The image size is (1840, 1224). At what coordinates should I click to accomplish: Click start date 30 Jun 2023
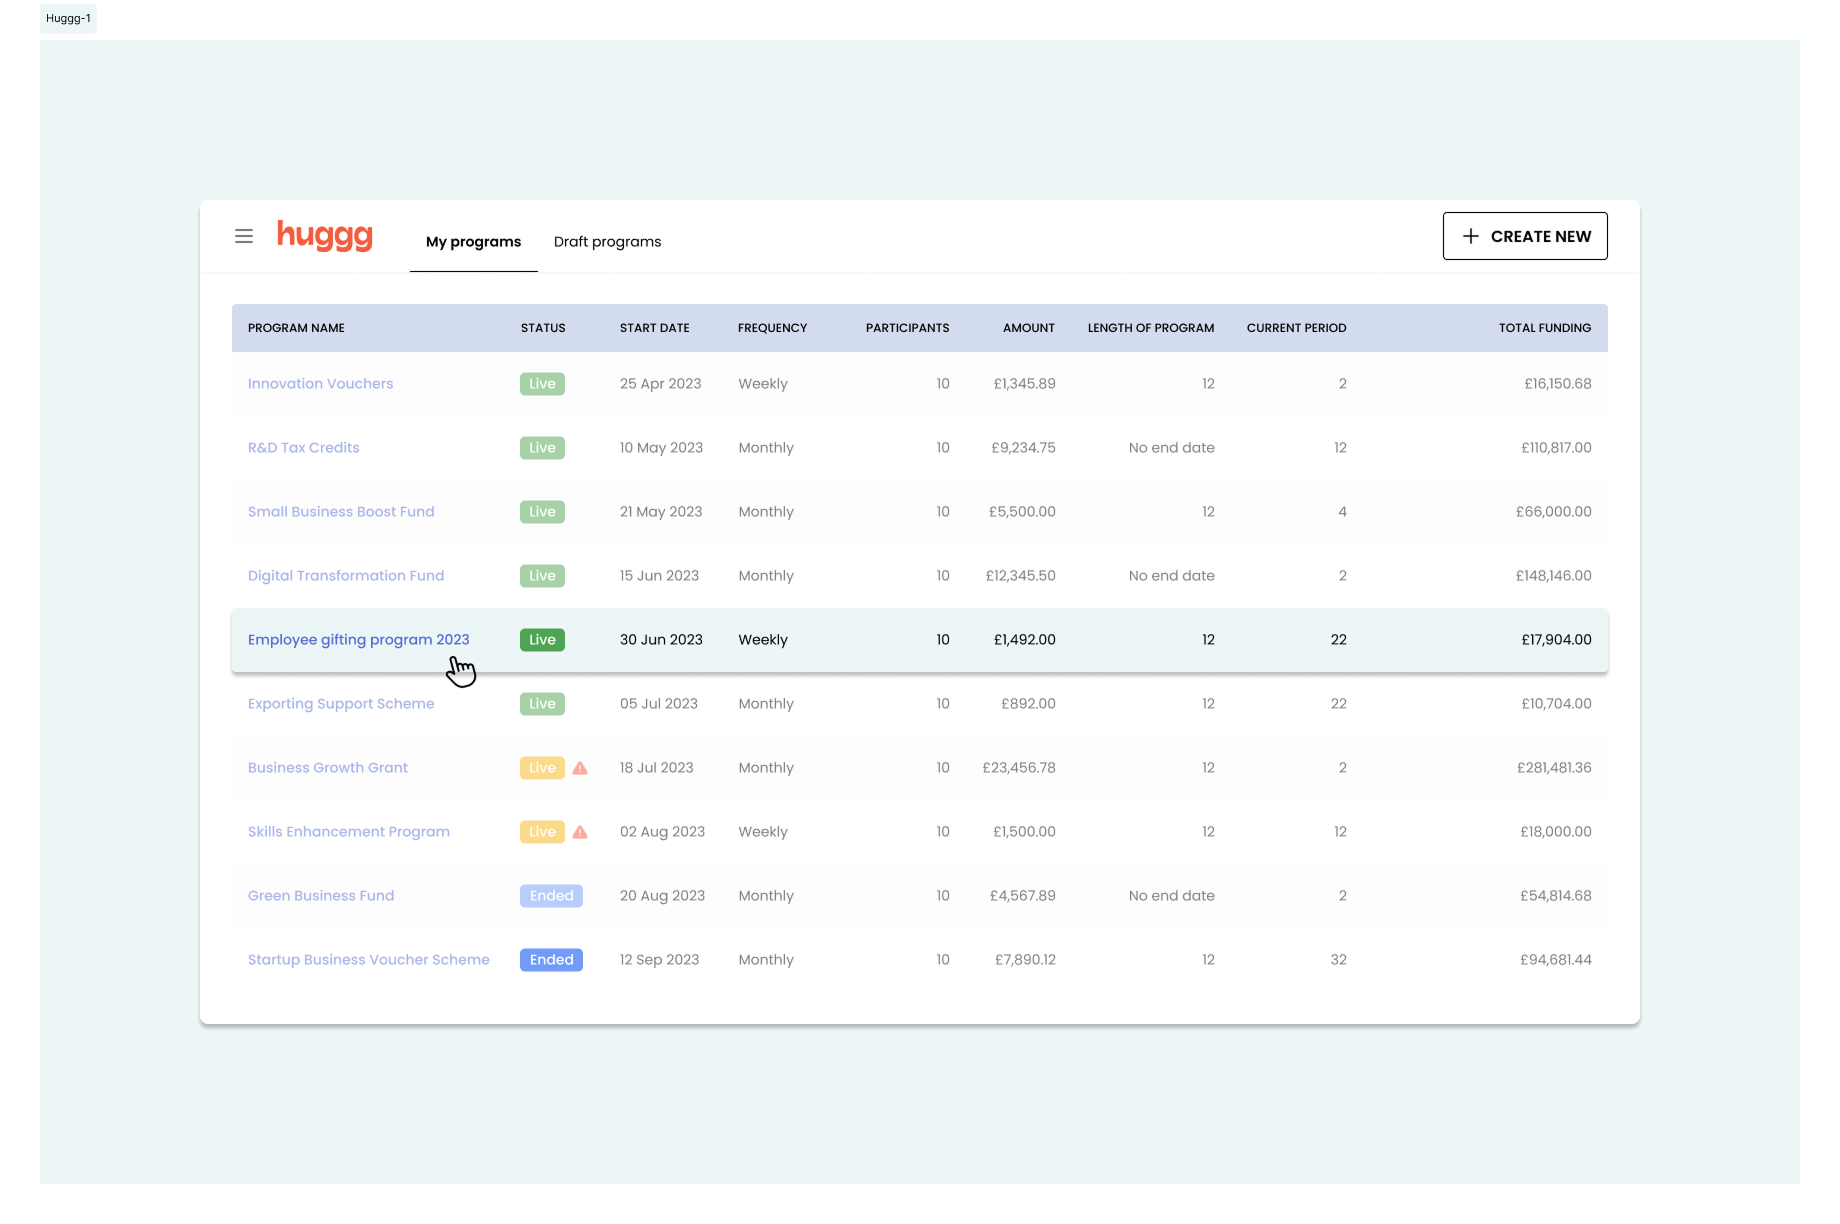coord(662,640)
